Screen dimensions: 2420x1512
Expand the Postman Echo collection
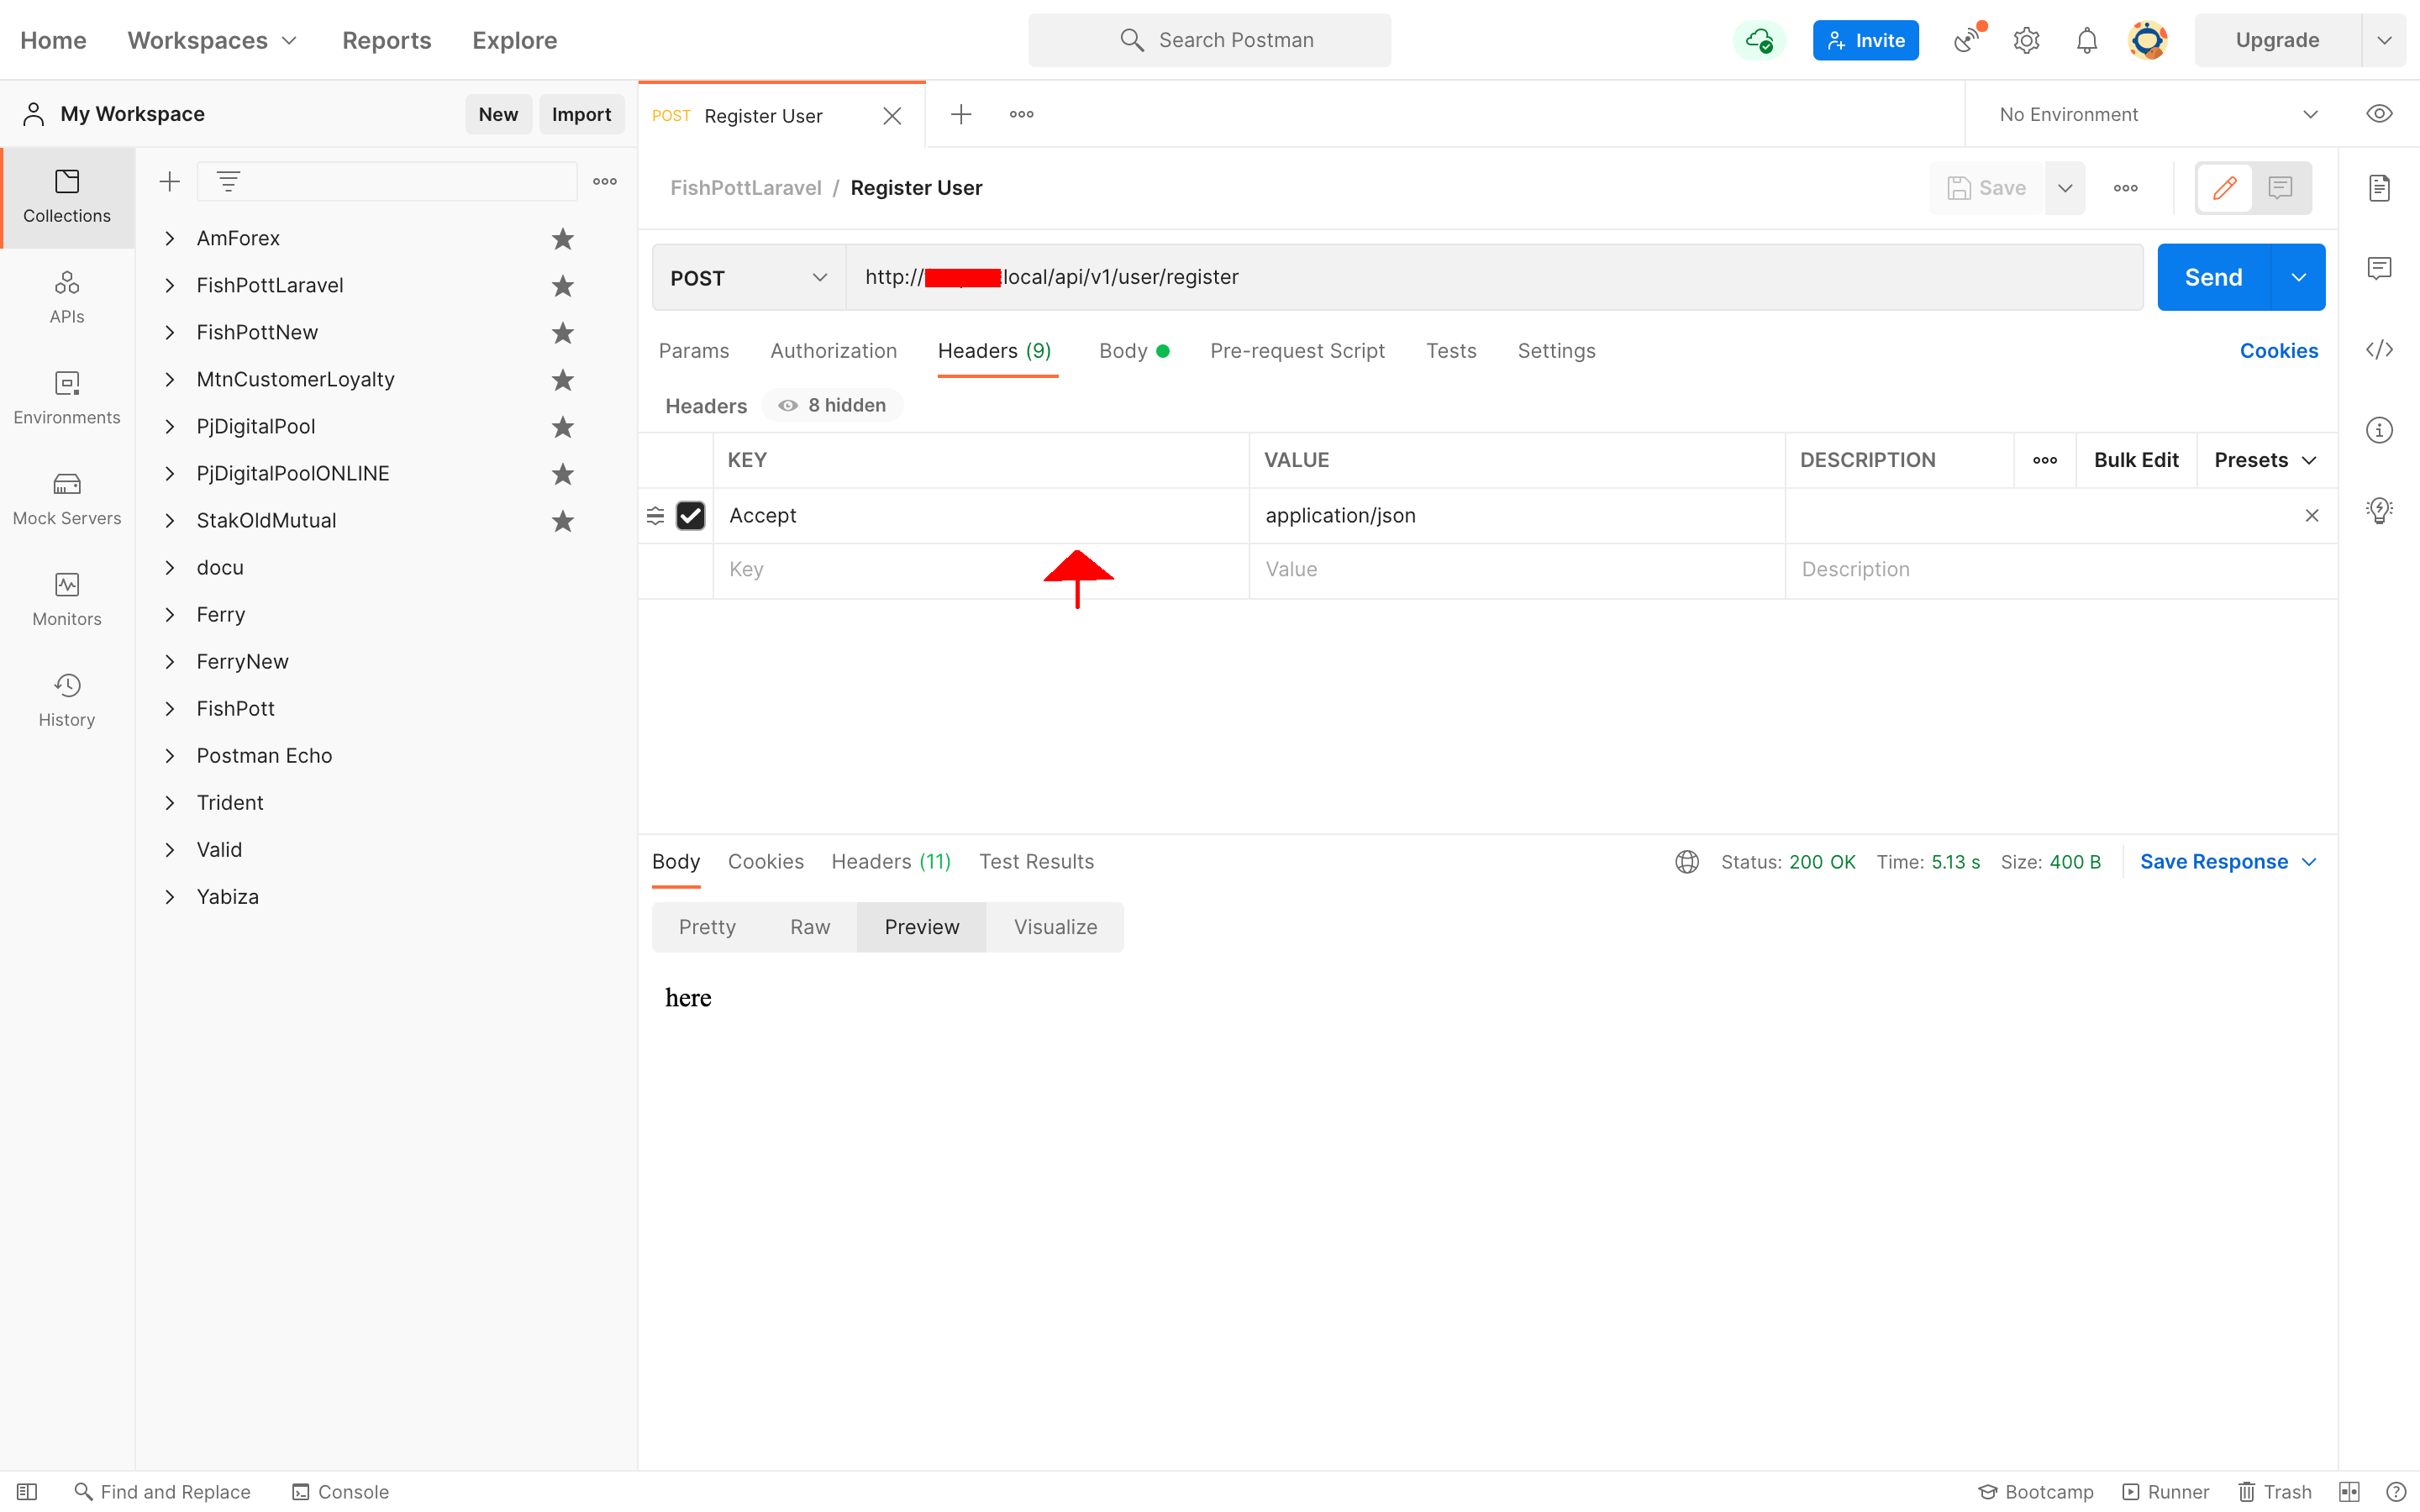tap(170, 756)
